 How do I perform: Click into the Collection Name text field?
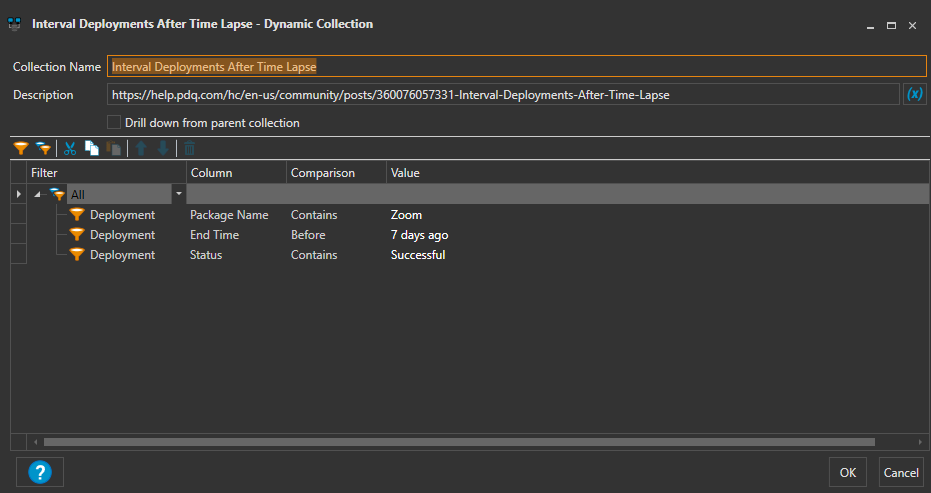(x=516, y=67)
